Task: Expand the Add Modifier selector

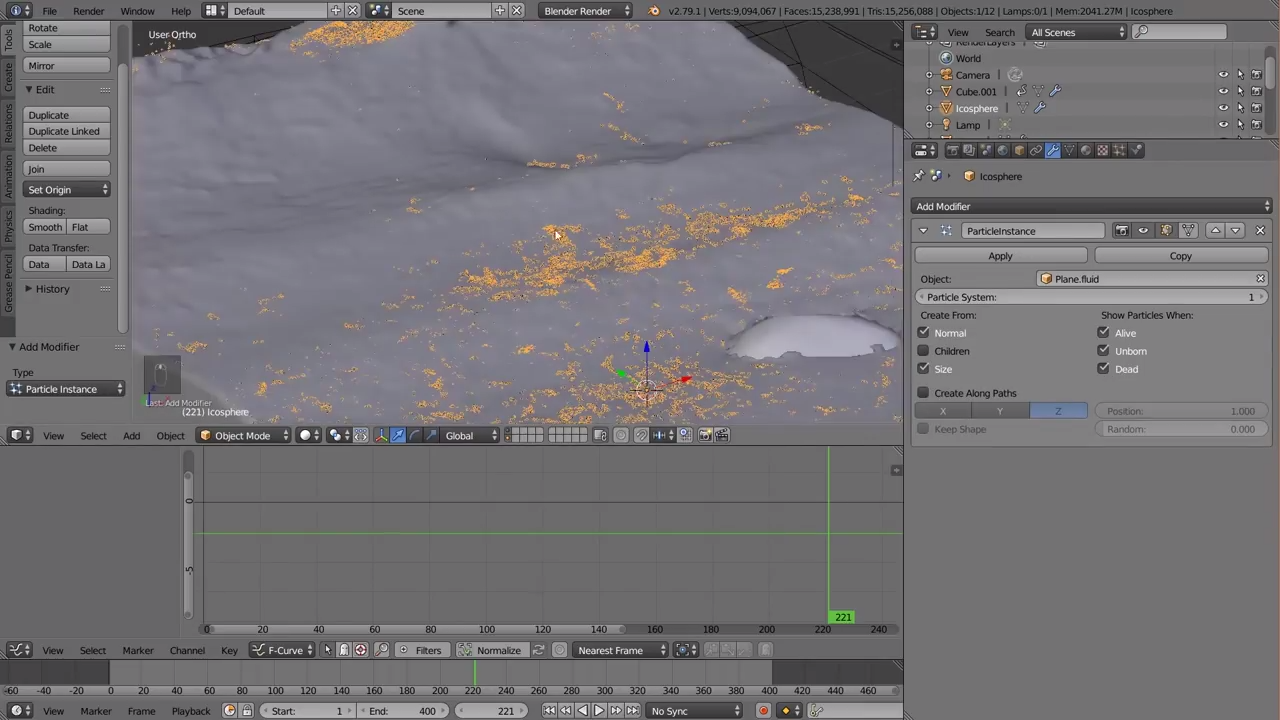Action: (1090, 206)
